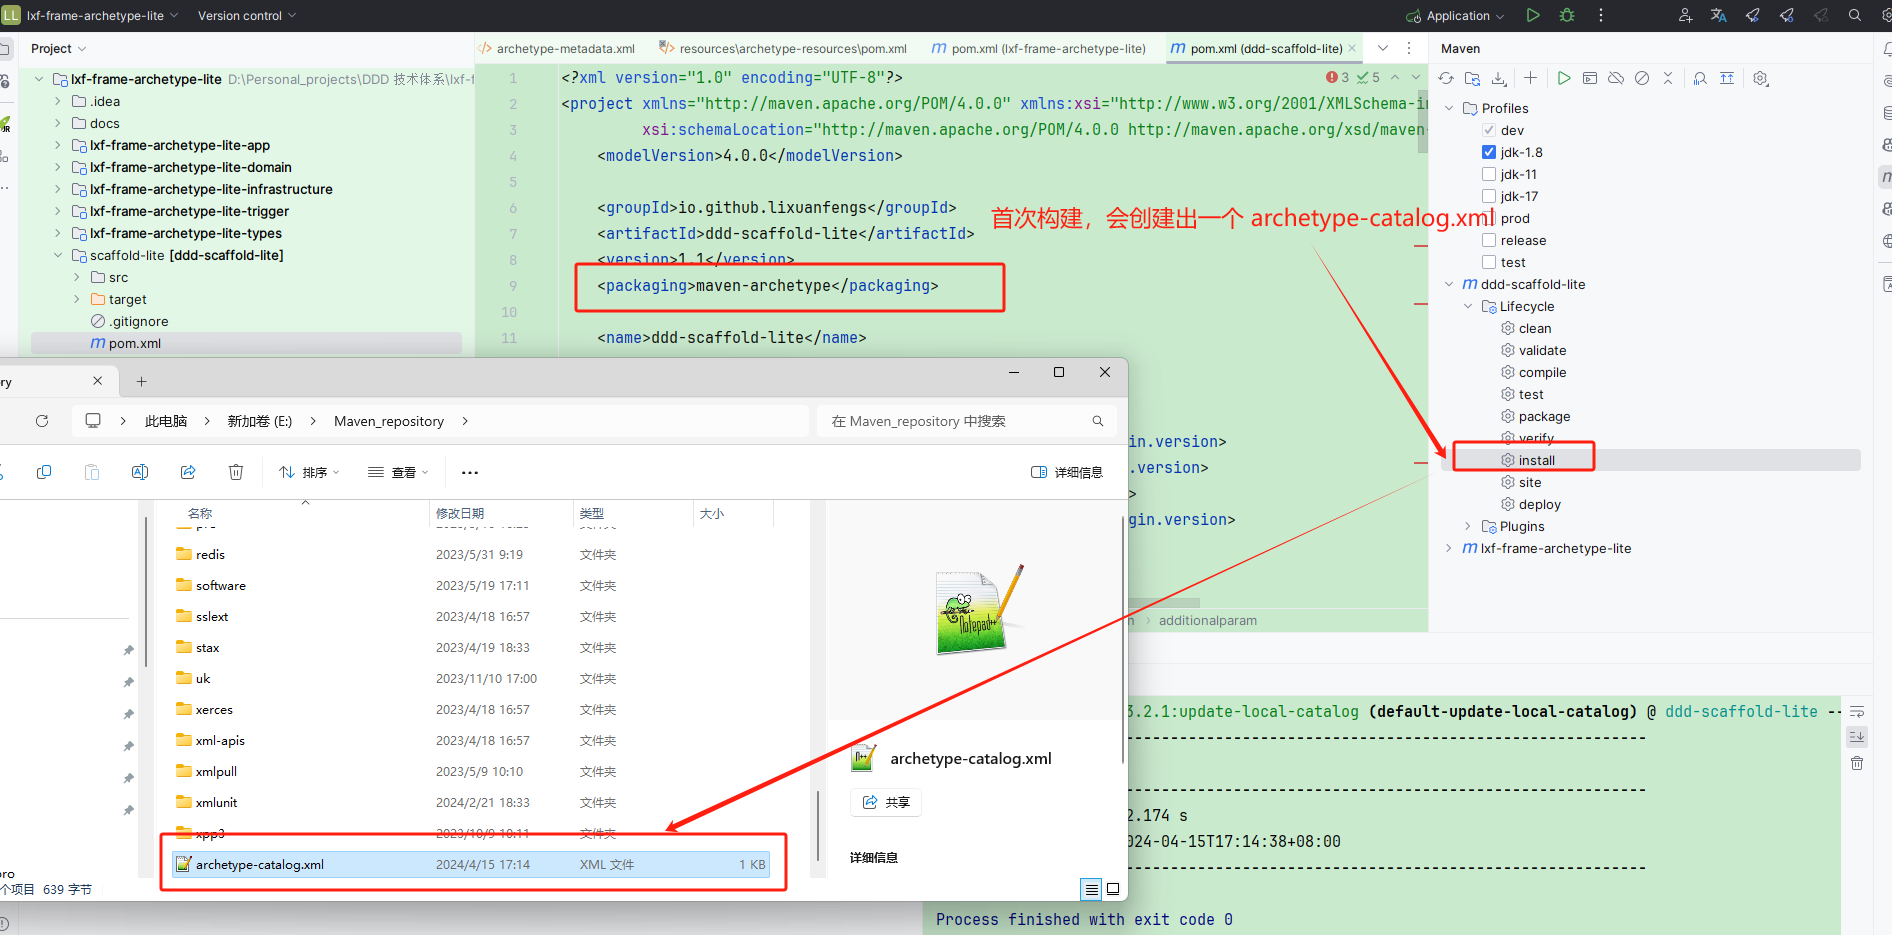Search in Maven_repository search box
Screen dimensions: 1892x935
coord(965,421)
